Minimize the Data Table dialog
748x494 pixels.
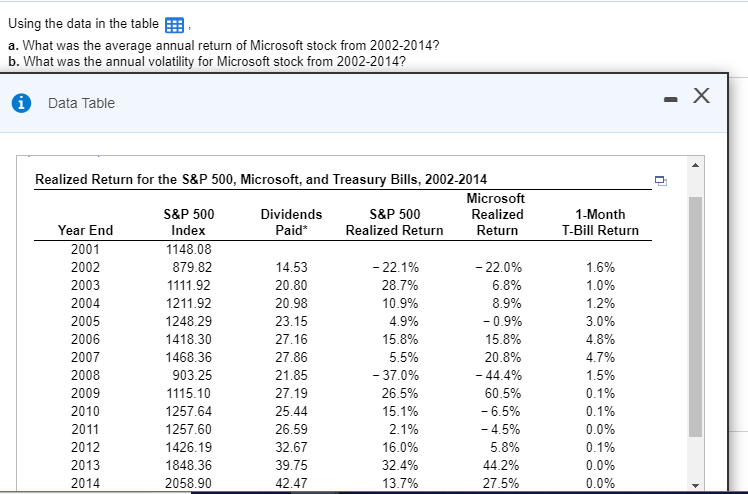click(x=670, y=100)
